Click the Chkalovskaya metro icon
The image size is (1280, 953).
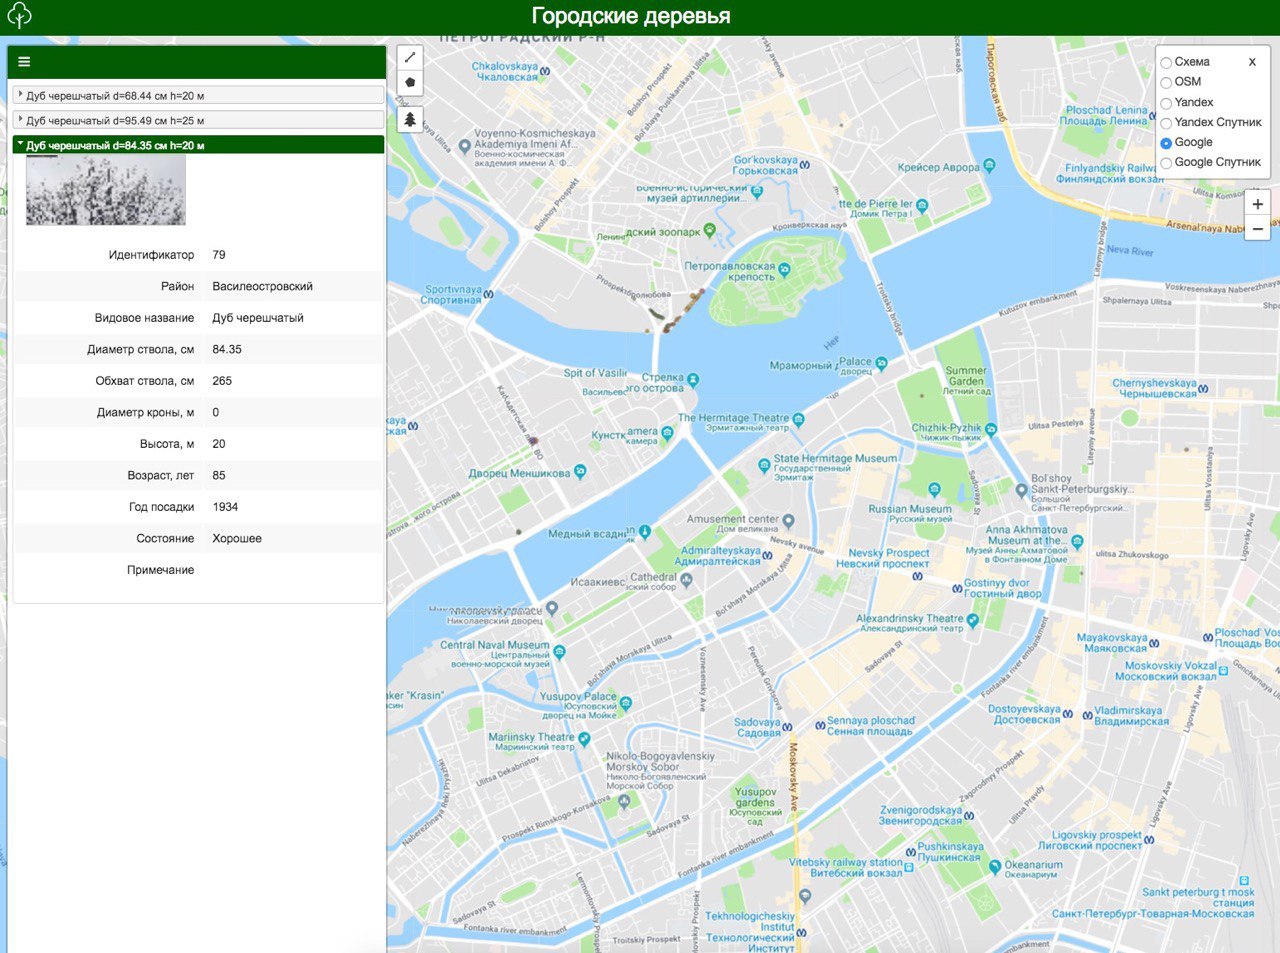point(545,71)
